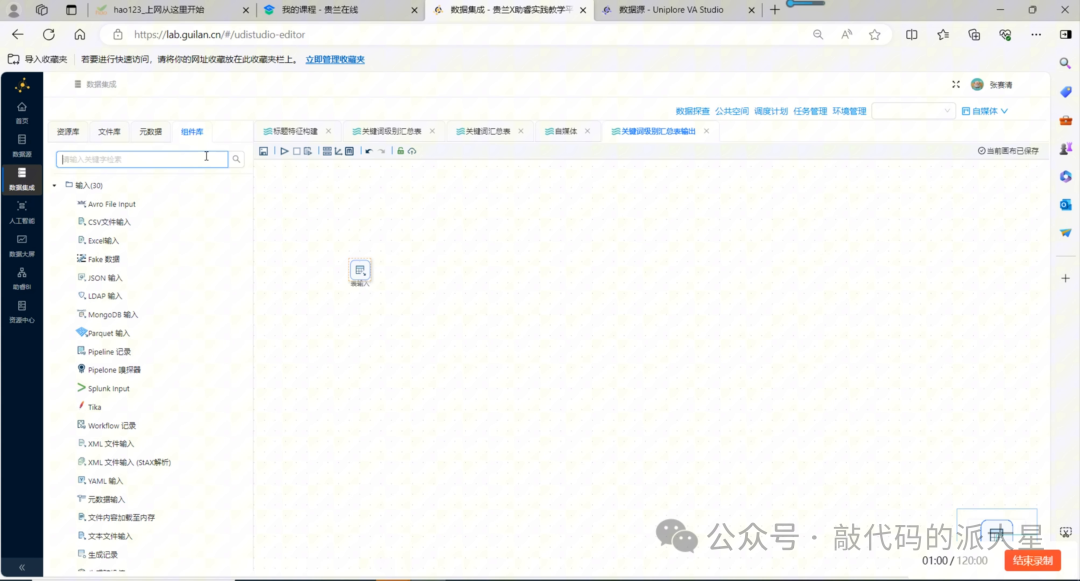Toggle fullscreen with the expand arrows icon
The width and height of the screenshot is (1080, 581).
(956, 84)
